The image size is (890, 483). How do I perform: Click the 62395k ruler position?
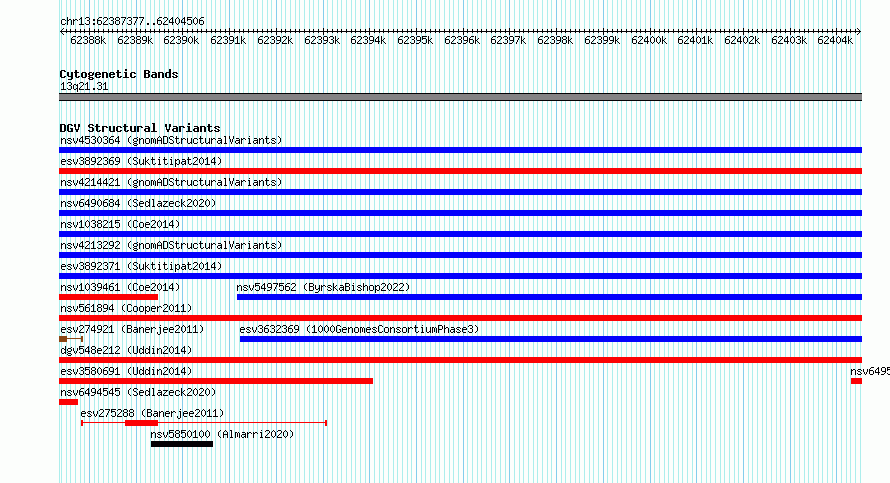pos(415,40)
